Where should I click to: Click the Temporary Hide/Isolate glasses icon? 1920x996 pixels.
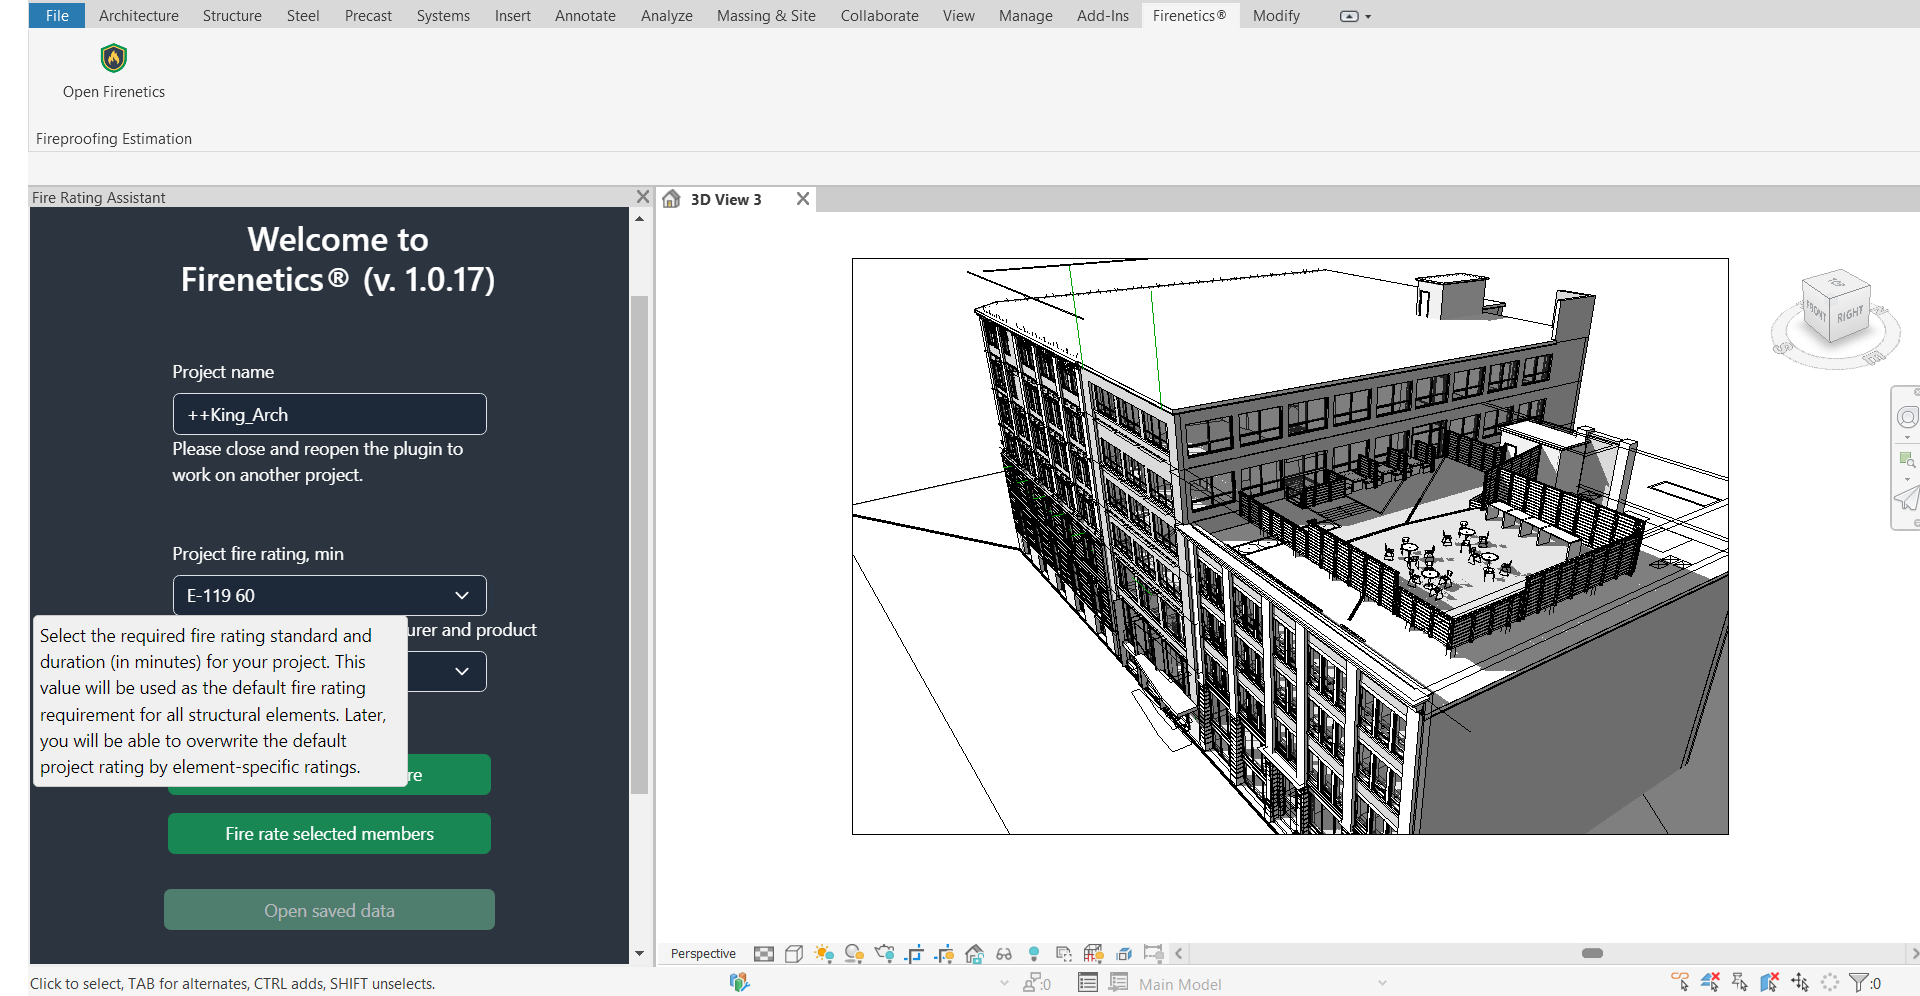[x=1004, y=954]
